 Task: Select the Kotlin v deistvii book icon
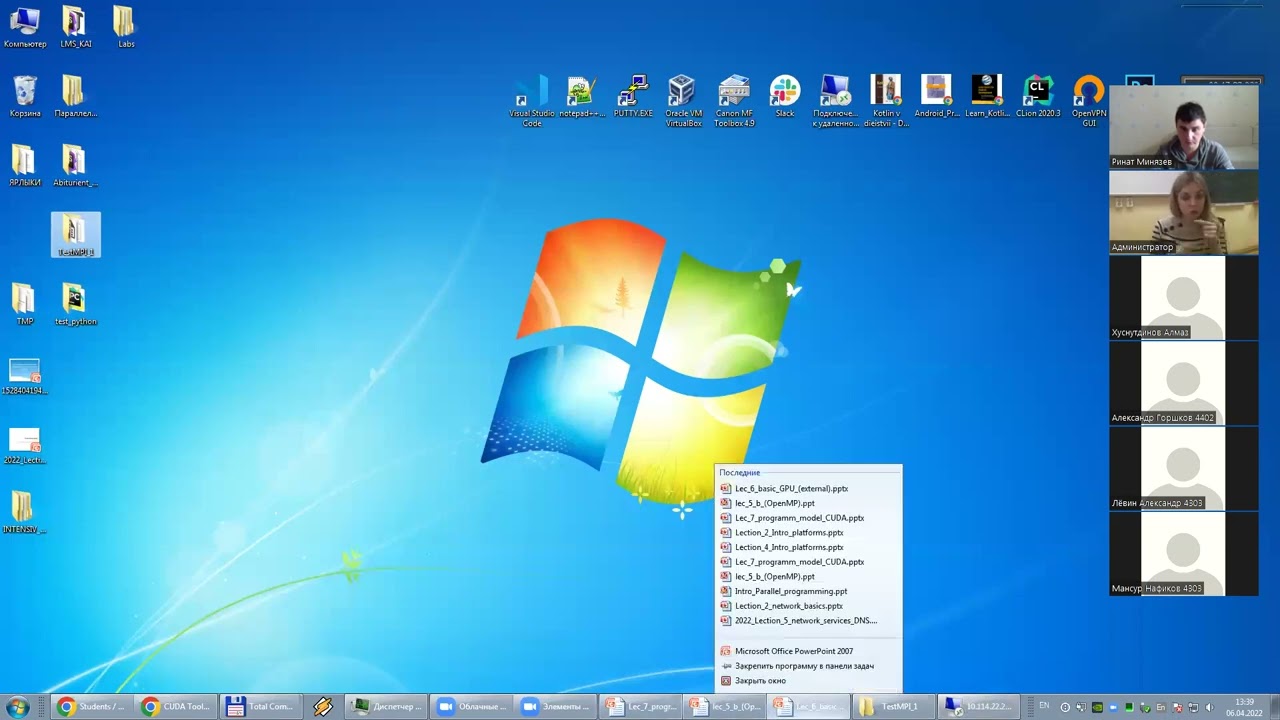[885, 102]
